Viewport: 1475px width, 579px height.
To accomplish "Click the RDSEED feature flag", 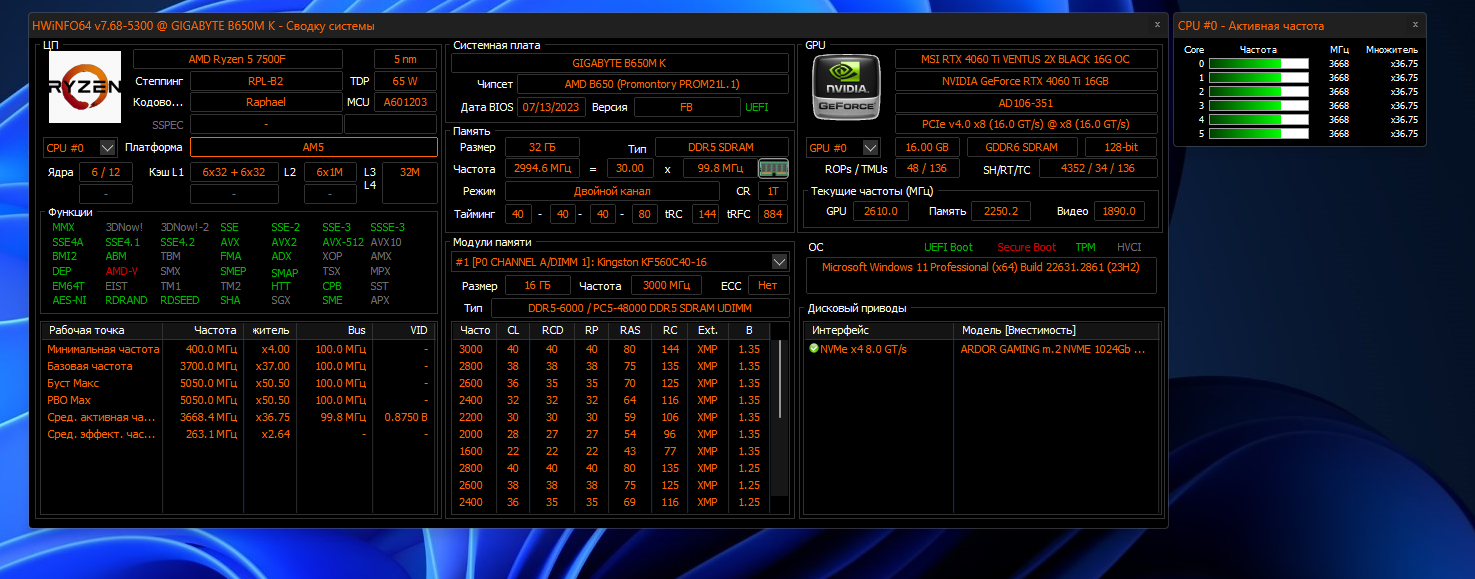I will (x=180, y=300).
